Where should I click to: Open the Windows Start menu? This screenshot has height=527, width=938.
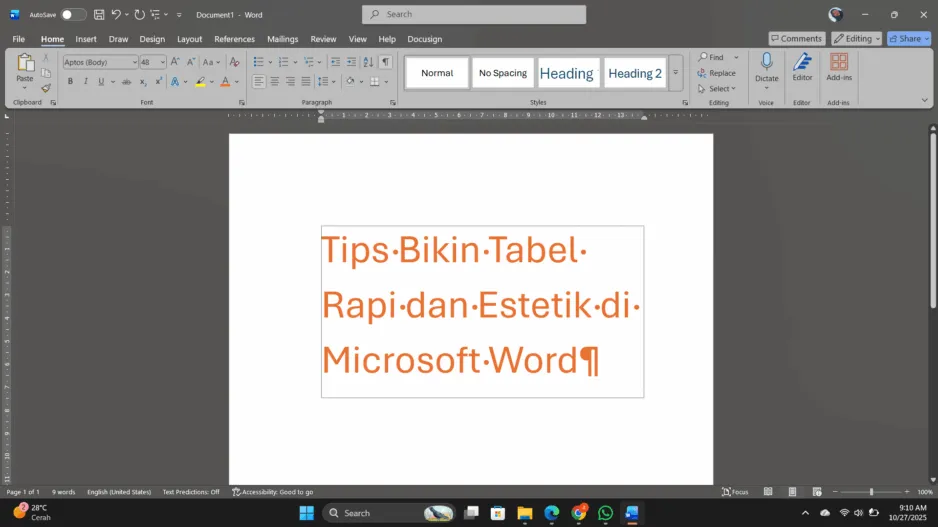[306, 513]
